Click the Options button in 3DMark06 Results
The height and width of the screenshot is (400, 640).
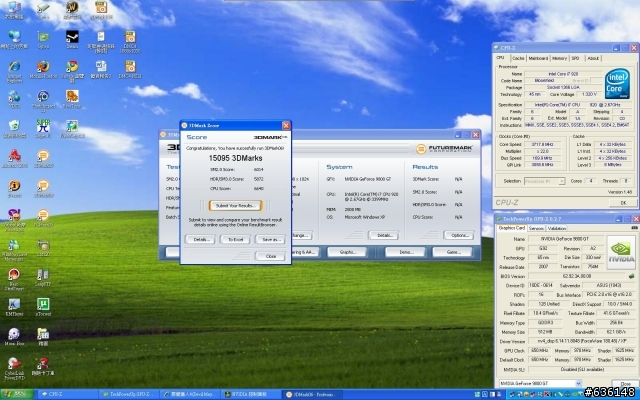pos(459,235)
